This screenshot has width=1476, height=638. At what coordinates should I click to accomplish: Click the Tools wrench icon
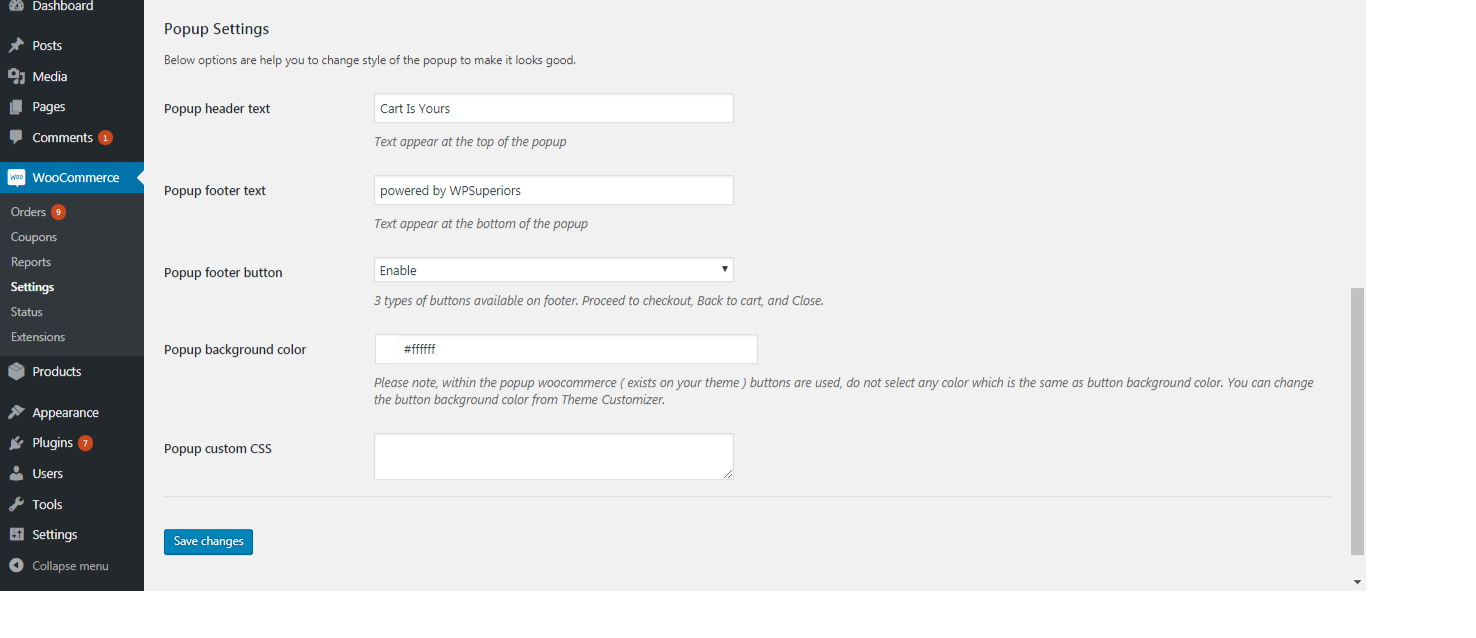[x=16, y=505]
